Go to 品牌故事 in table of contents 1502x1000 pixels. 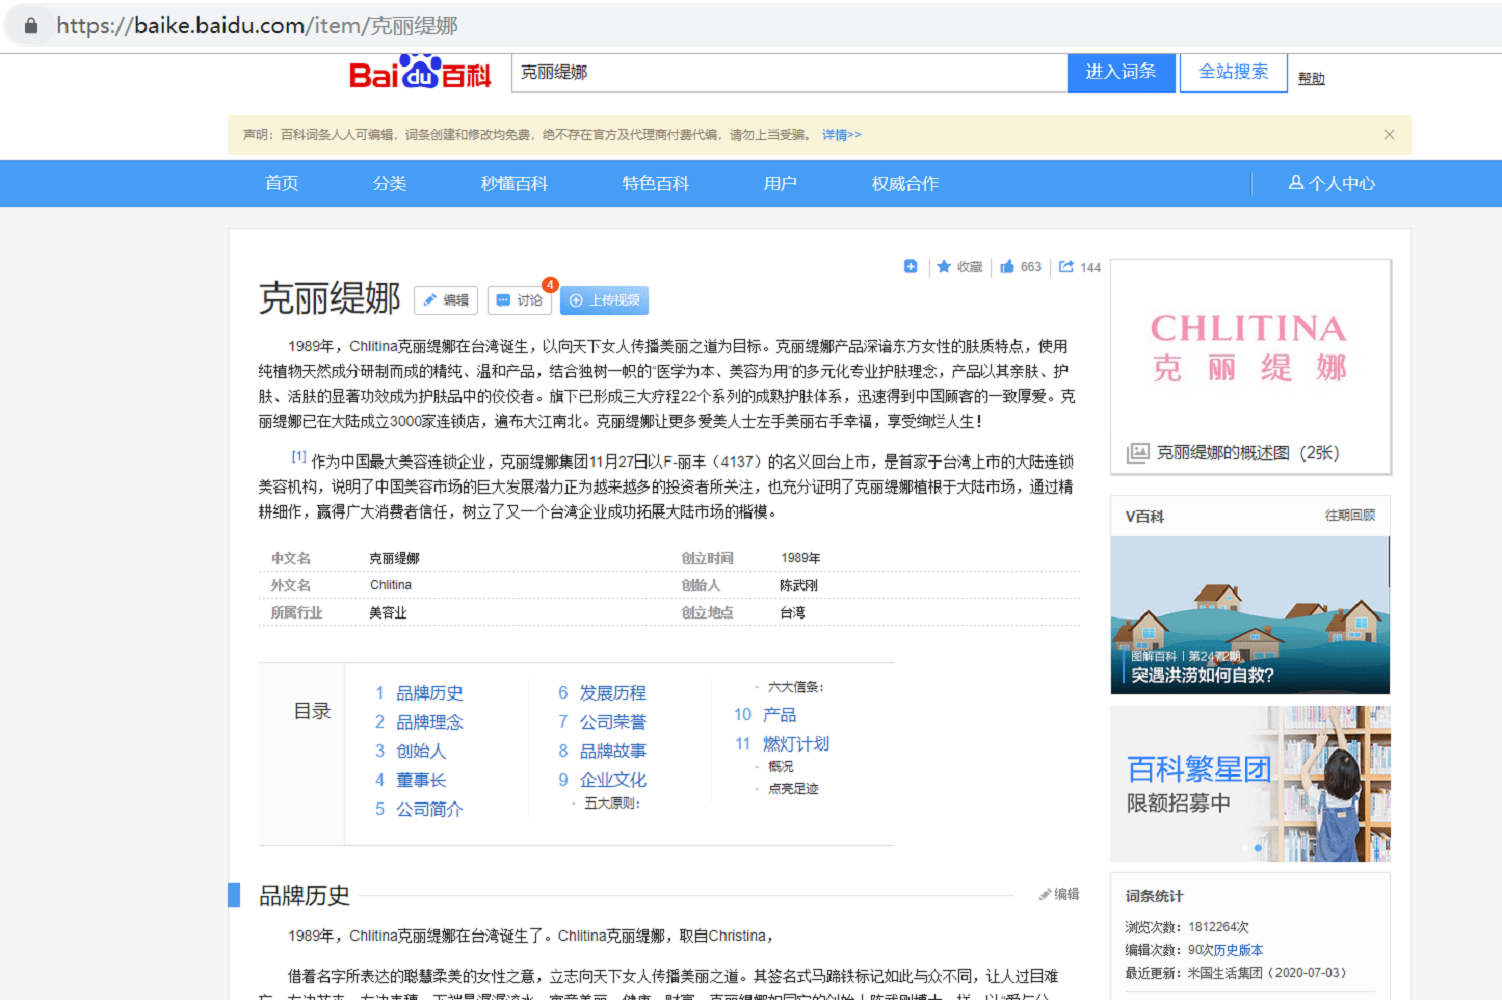click(613, 751)
